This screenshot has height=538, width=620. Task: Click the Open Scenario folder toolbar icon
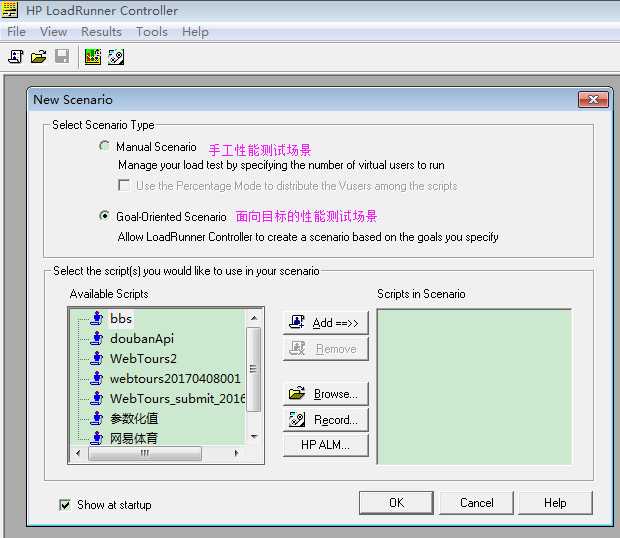pyautogui.click(x=39, y=57)
